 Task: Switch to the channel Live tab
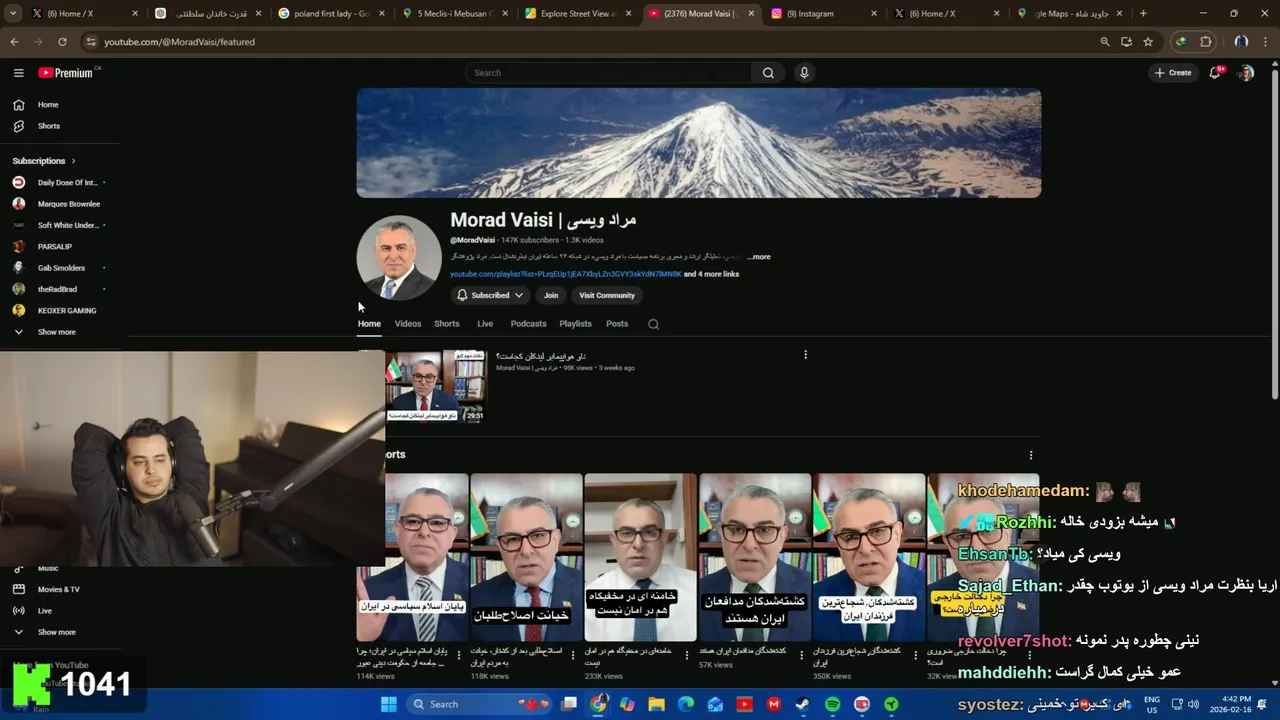485,324
